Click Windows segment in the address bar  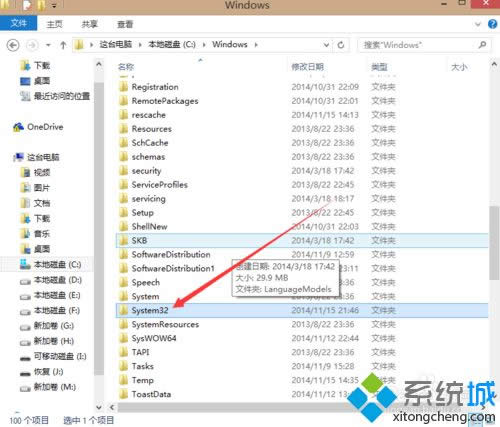pyautogui.click(x=230, y=44)
